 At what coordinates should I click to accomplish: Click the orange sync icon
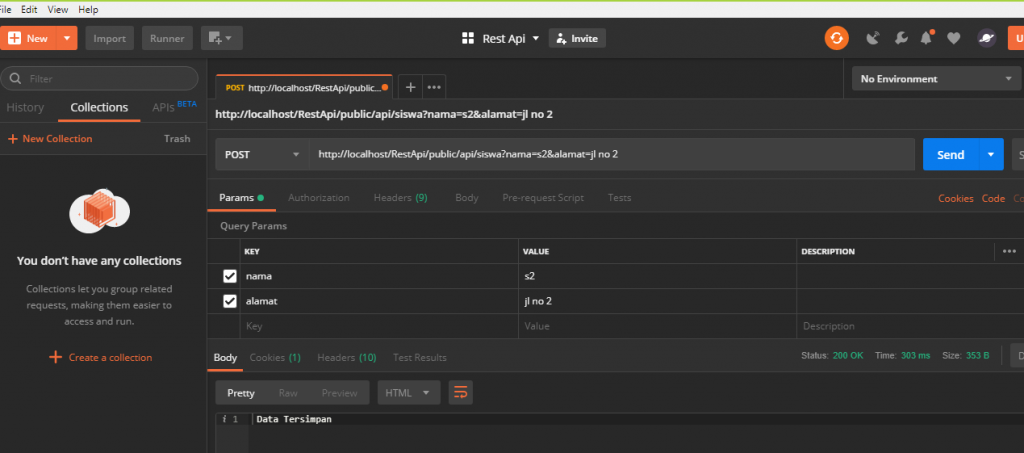[836, 38]
